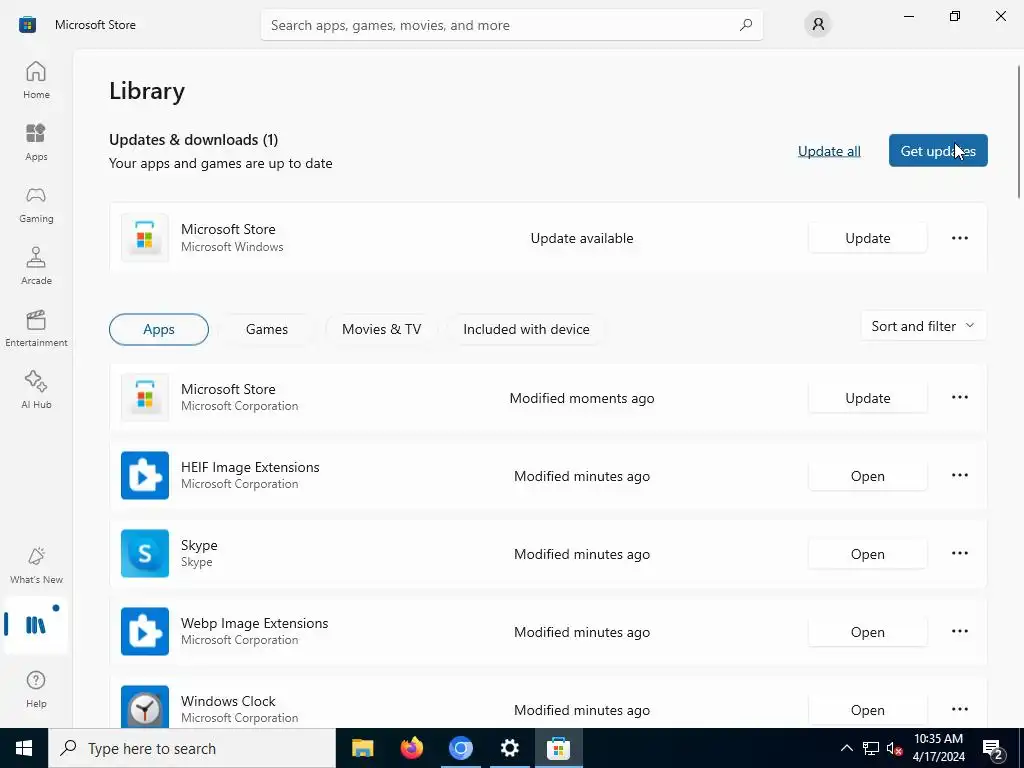
Task: Open the Arcade section
Action: tap(36, 266)
